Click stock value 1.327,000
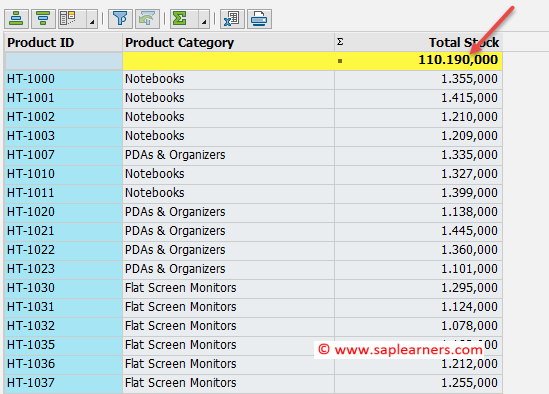The width and height of the screenshot is (549, 394). (x=469, y=174)
